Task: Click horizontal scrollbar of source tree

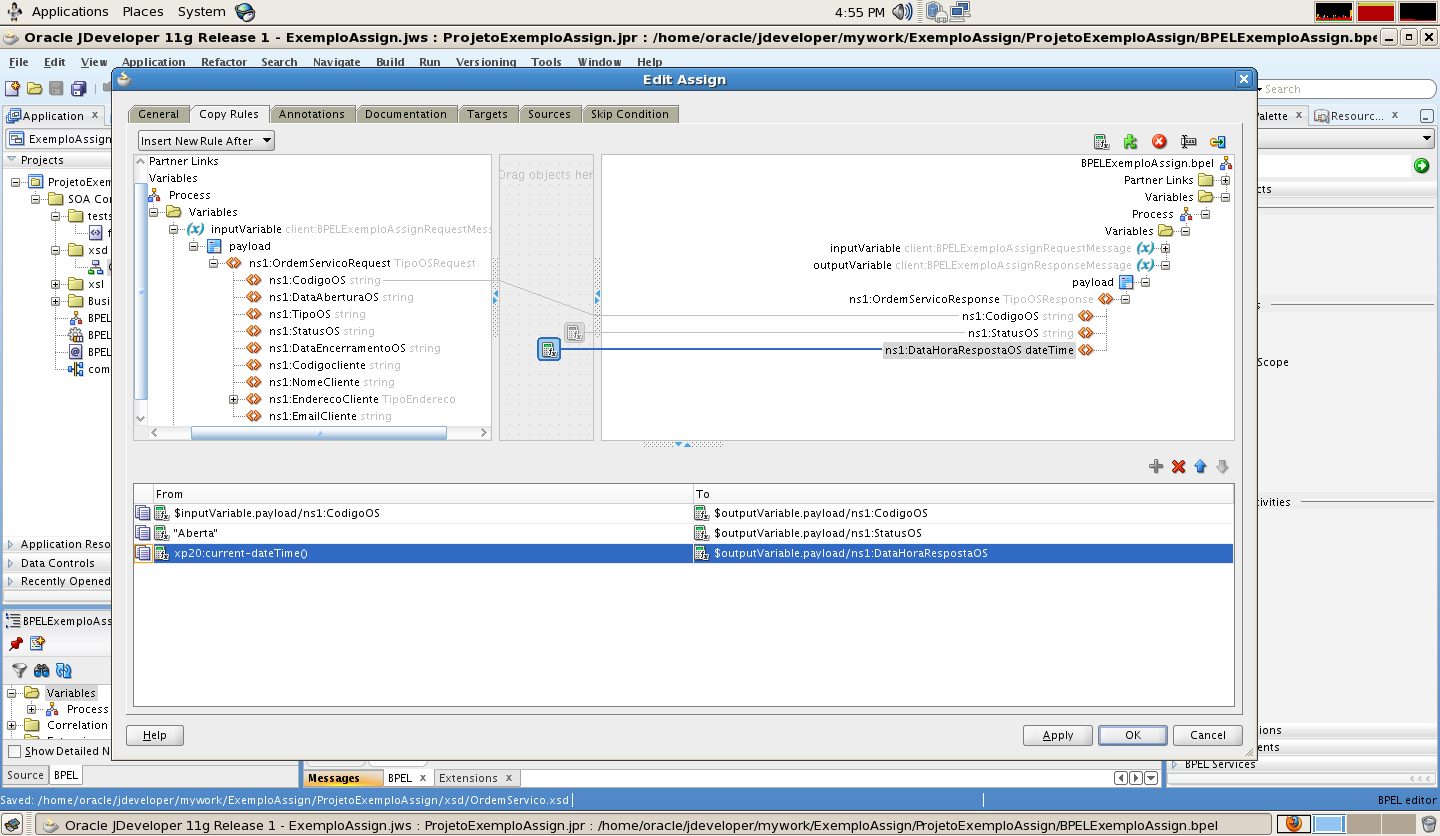Action: (318, 433)
